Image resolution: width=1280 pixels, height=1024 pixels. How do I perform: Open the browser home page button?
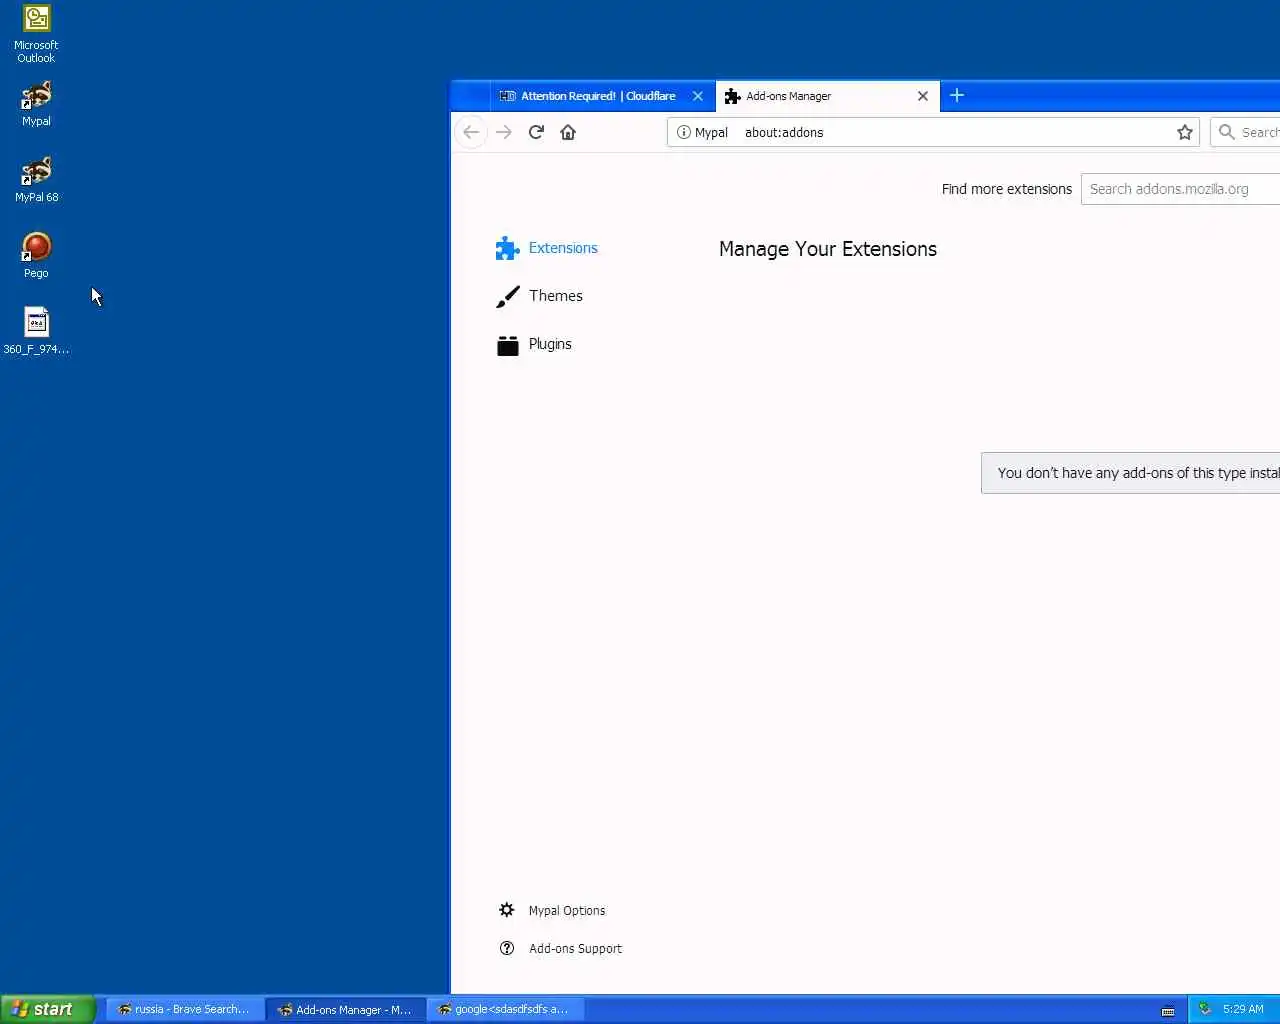coord(568,132)
